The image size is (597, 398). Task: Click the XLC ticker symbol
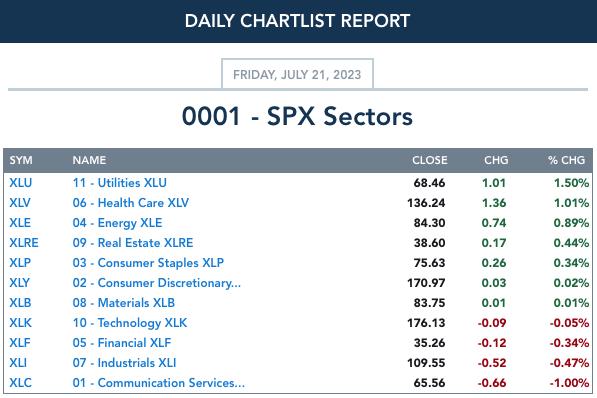click(x=21, y=383)
